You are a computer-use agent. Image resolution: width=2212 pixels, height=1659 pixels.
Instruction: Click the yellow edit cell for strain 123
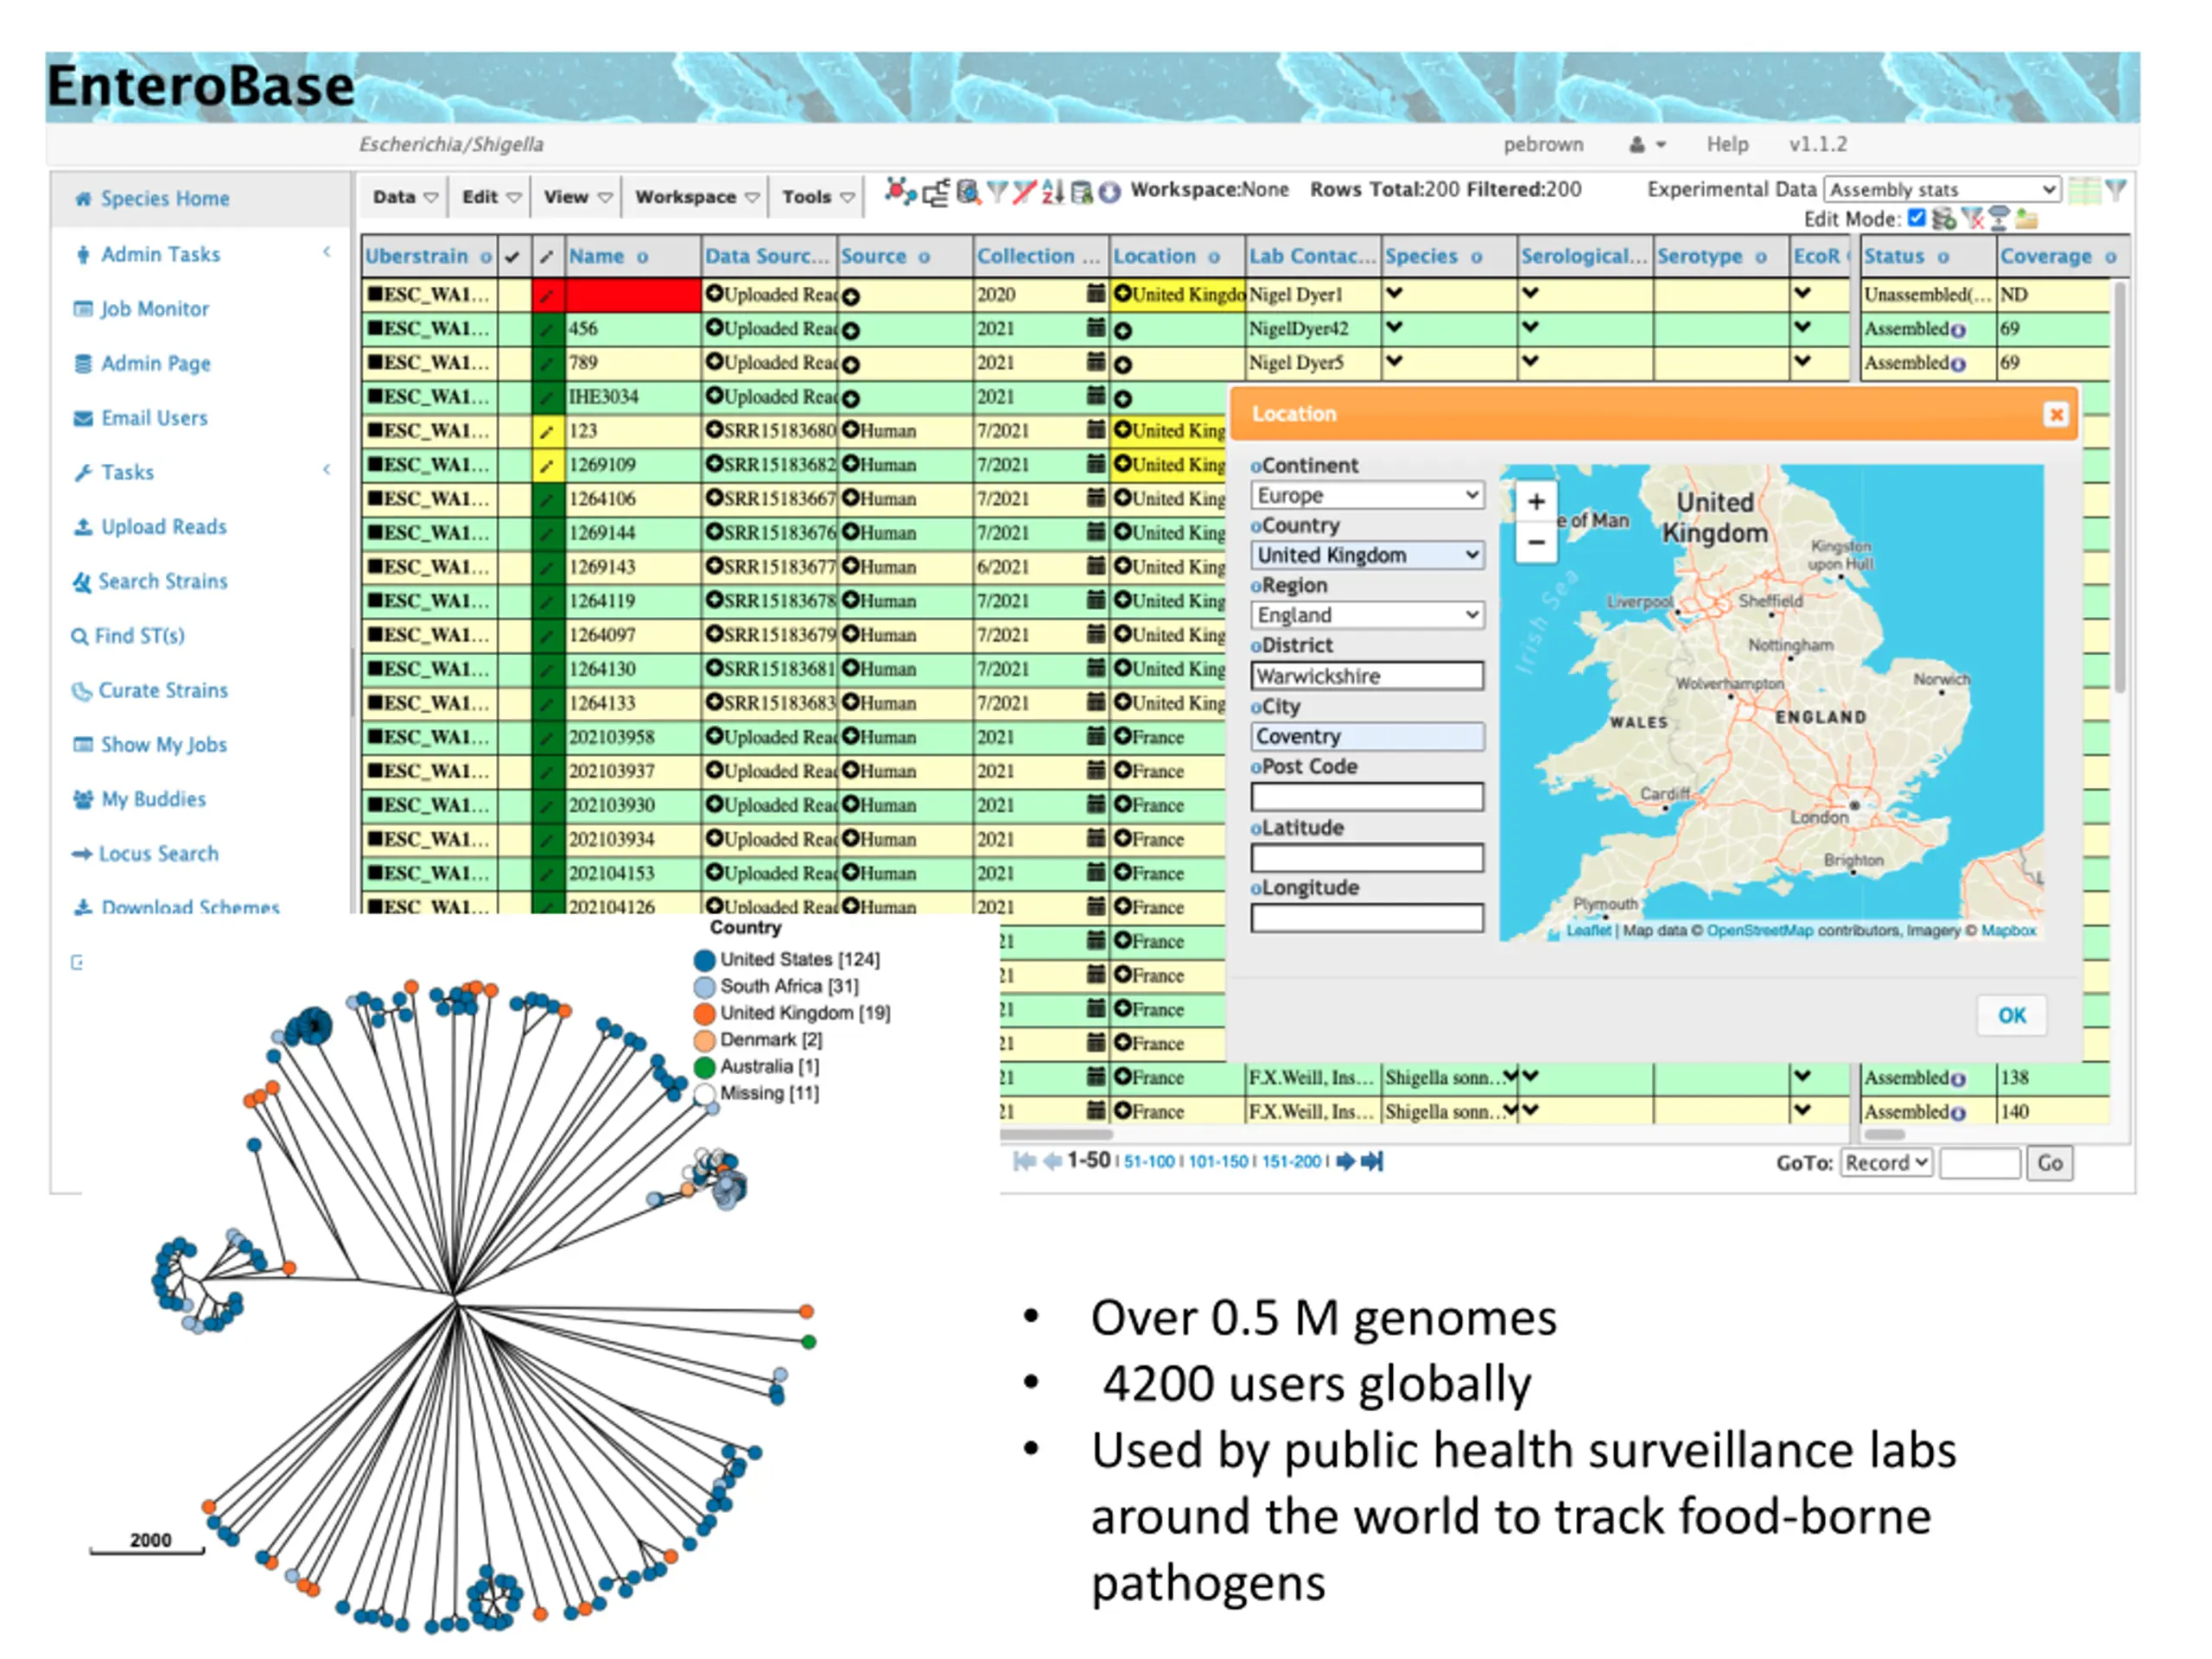(547, 431)
